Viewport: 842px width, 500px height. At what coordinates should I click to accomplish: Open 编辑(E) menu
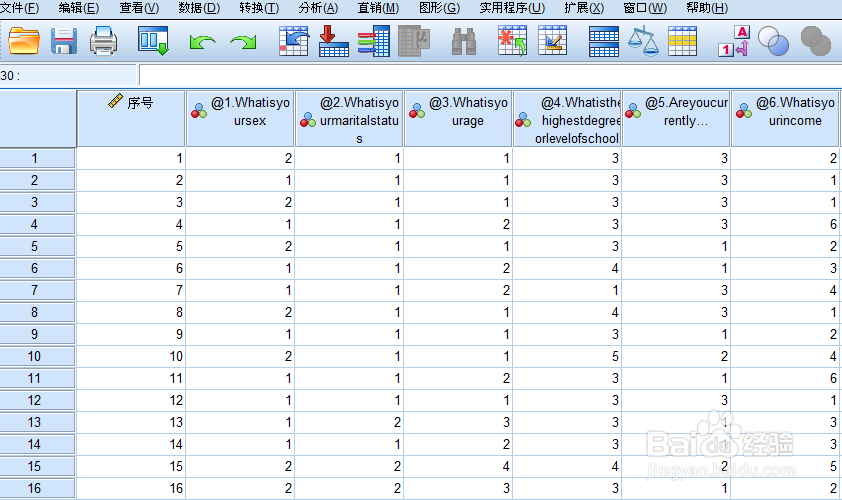point(78,8)
